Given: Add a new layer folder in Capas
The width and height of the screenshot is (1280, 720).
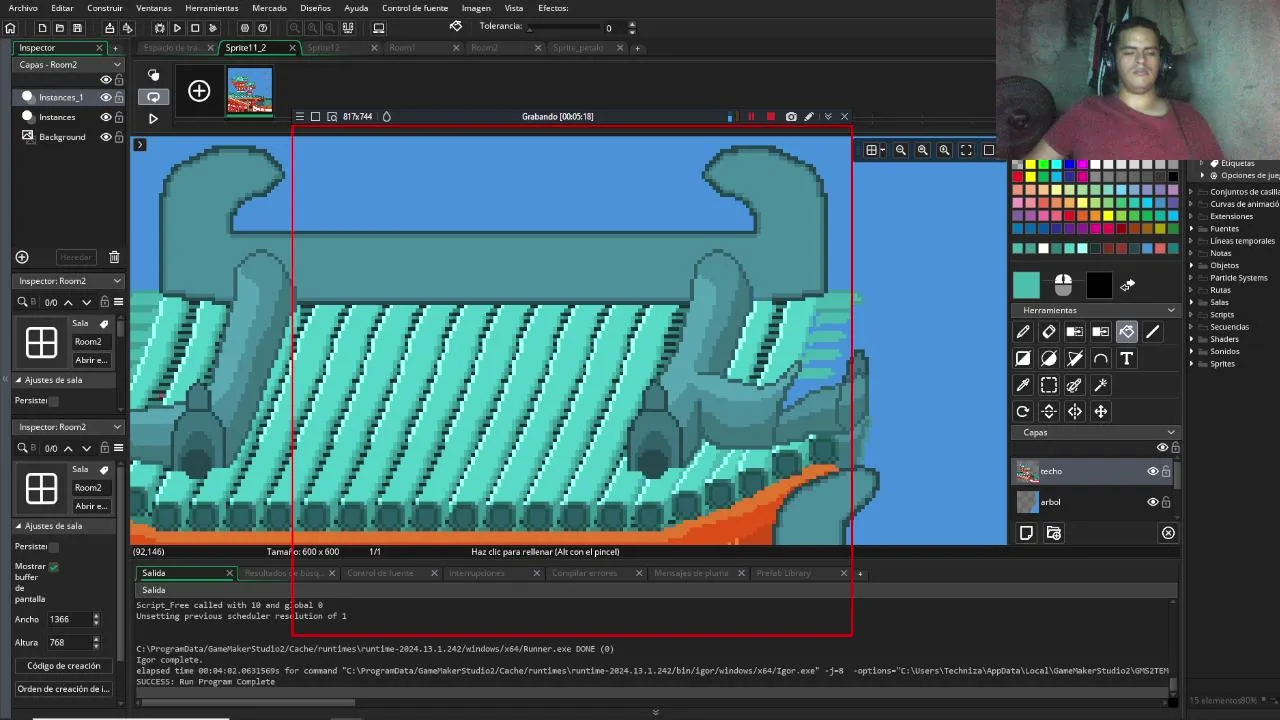Looking at the screenshot, I should point(1053,533).
